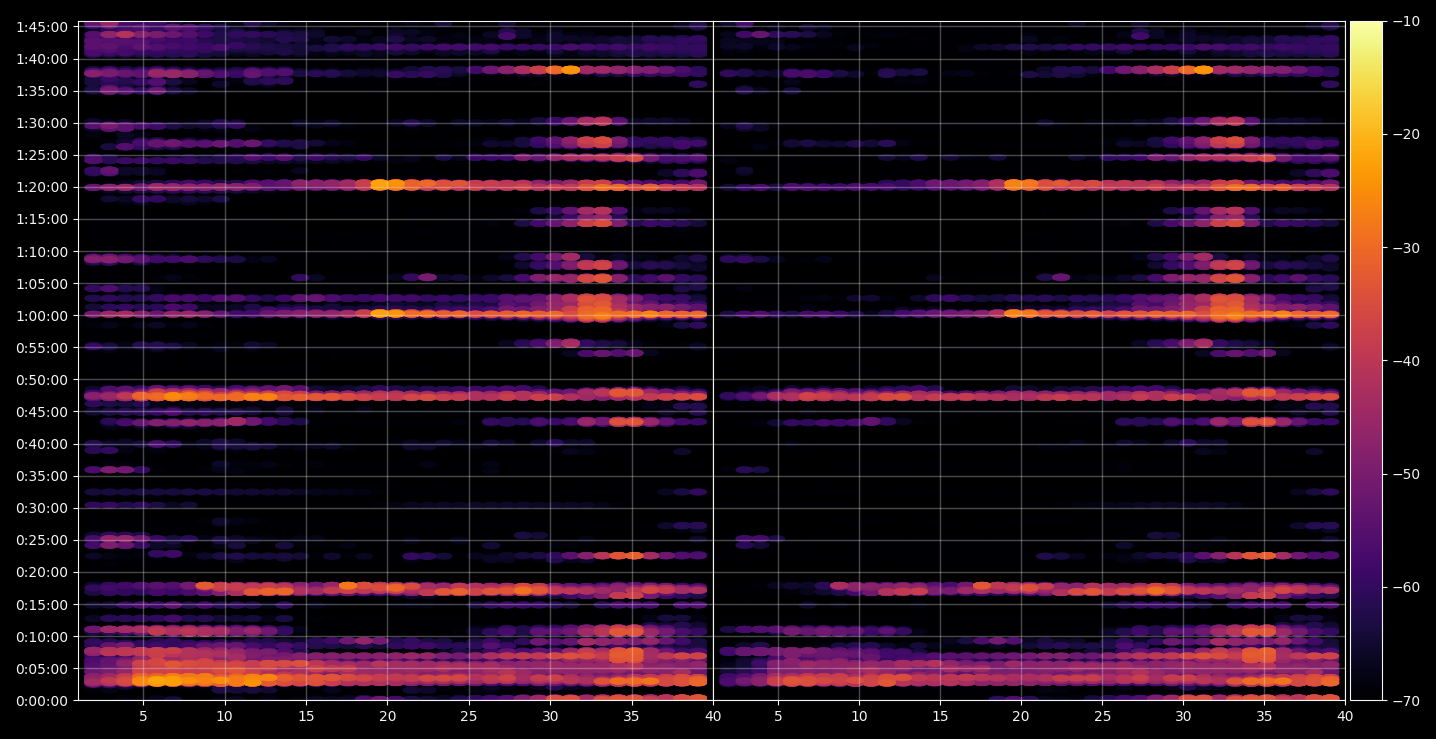The width and height of the screenshot is (1436, 739).
Task: Select x-axis label 10 under right heatmap
Action: point(859,716)
